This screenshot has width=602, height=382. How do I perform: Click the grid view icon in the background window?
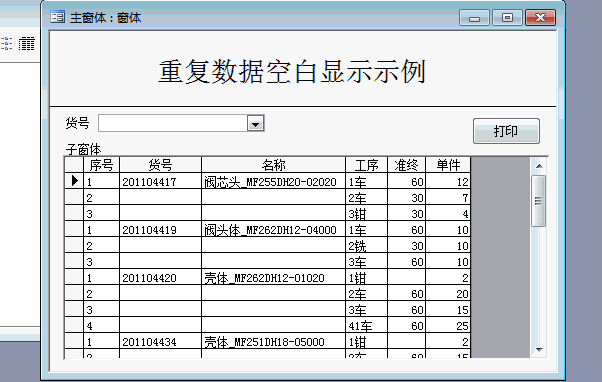(x=26, y=43)
